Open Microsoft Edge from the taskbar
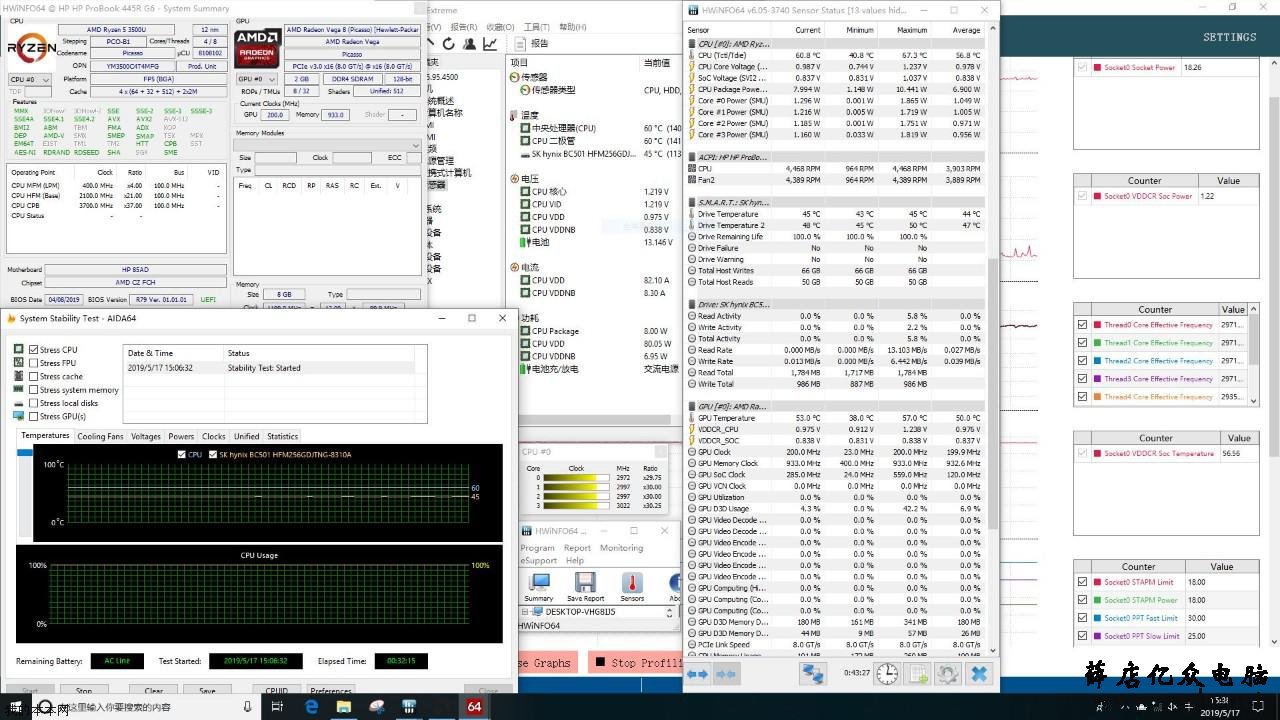1280x720 pixels. 311,706
